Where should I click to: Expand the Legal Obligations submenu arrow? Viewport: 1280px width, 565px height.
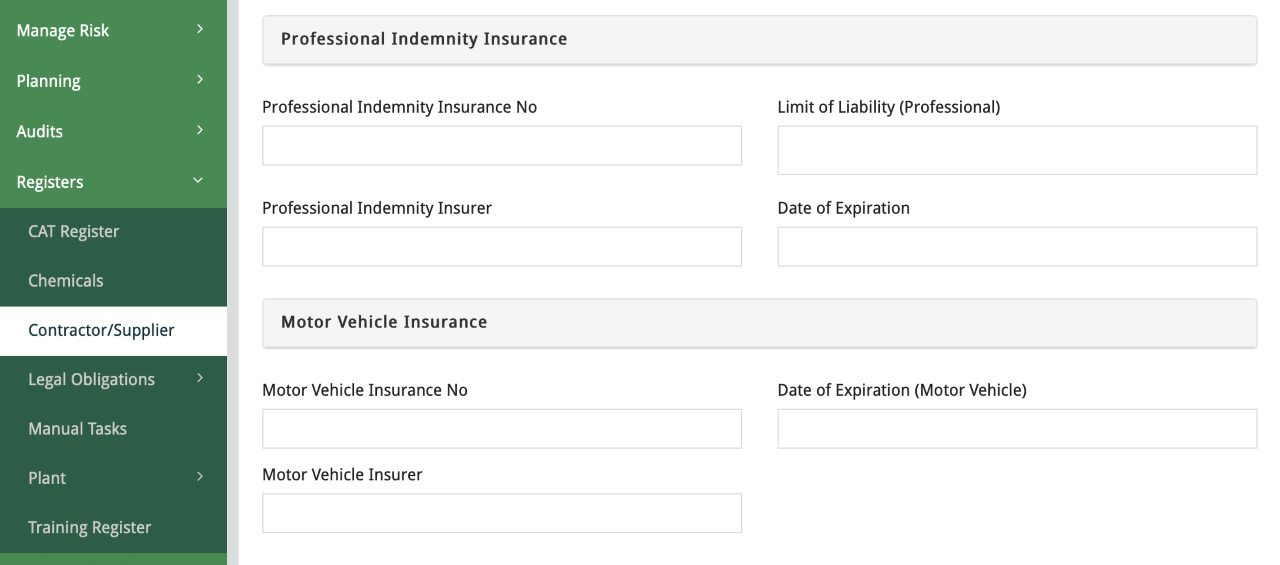pos(200,379)
